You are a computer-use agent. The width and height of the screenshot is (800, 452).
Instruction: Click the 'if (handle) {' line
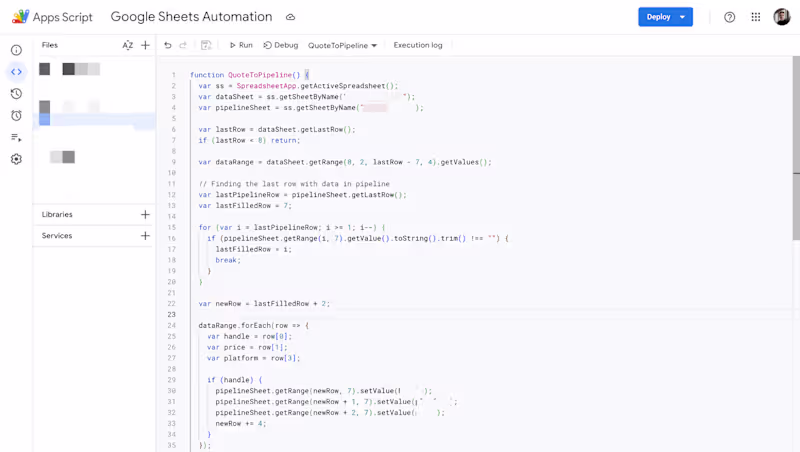[x=235, y=380]
